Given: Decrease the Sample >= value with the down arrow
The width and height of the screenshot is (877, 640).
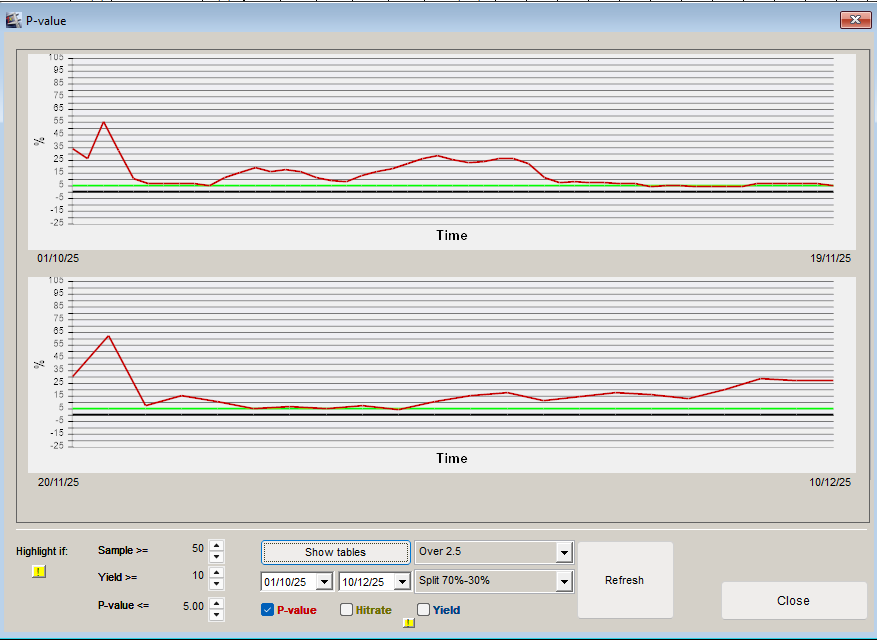Looking at the screenshot, I should [216, 554].
